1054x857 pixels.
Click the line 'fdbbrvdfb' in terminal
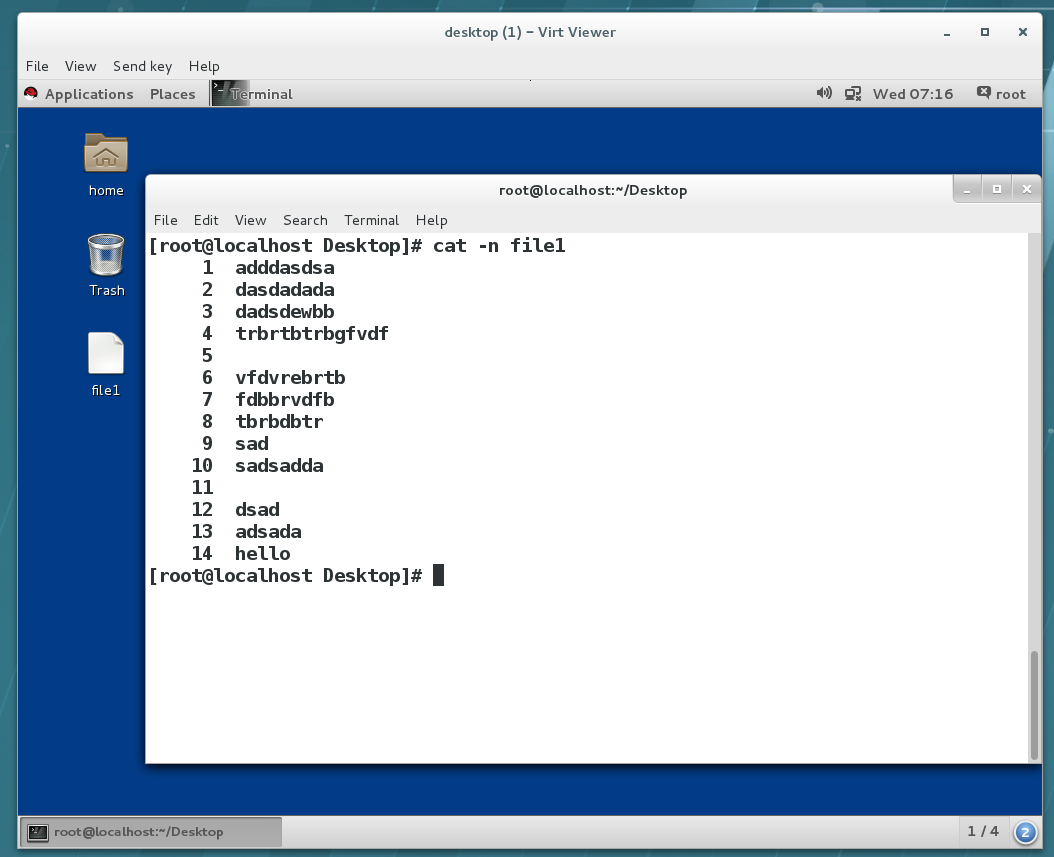285,400
